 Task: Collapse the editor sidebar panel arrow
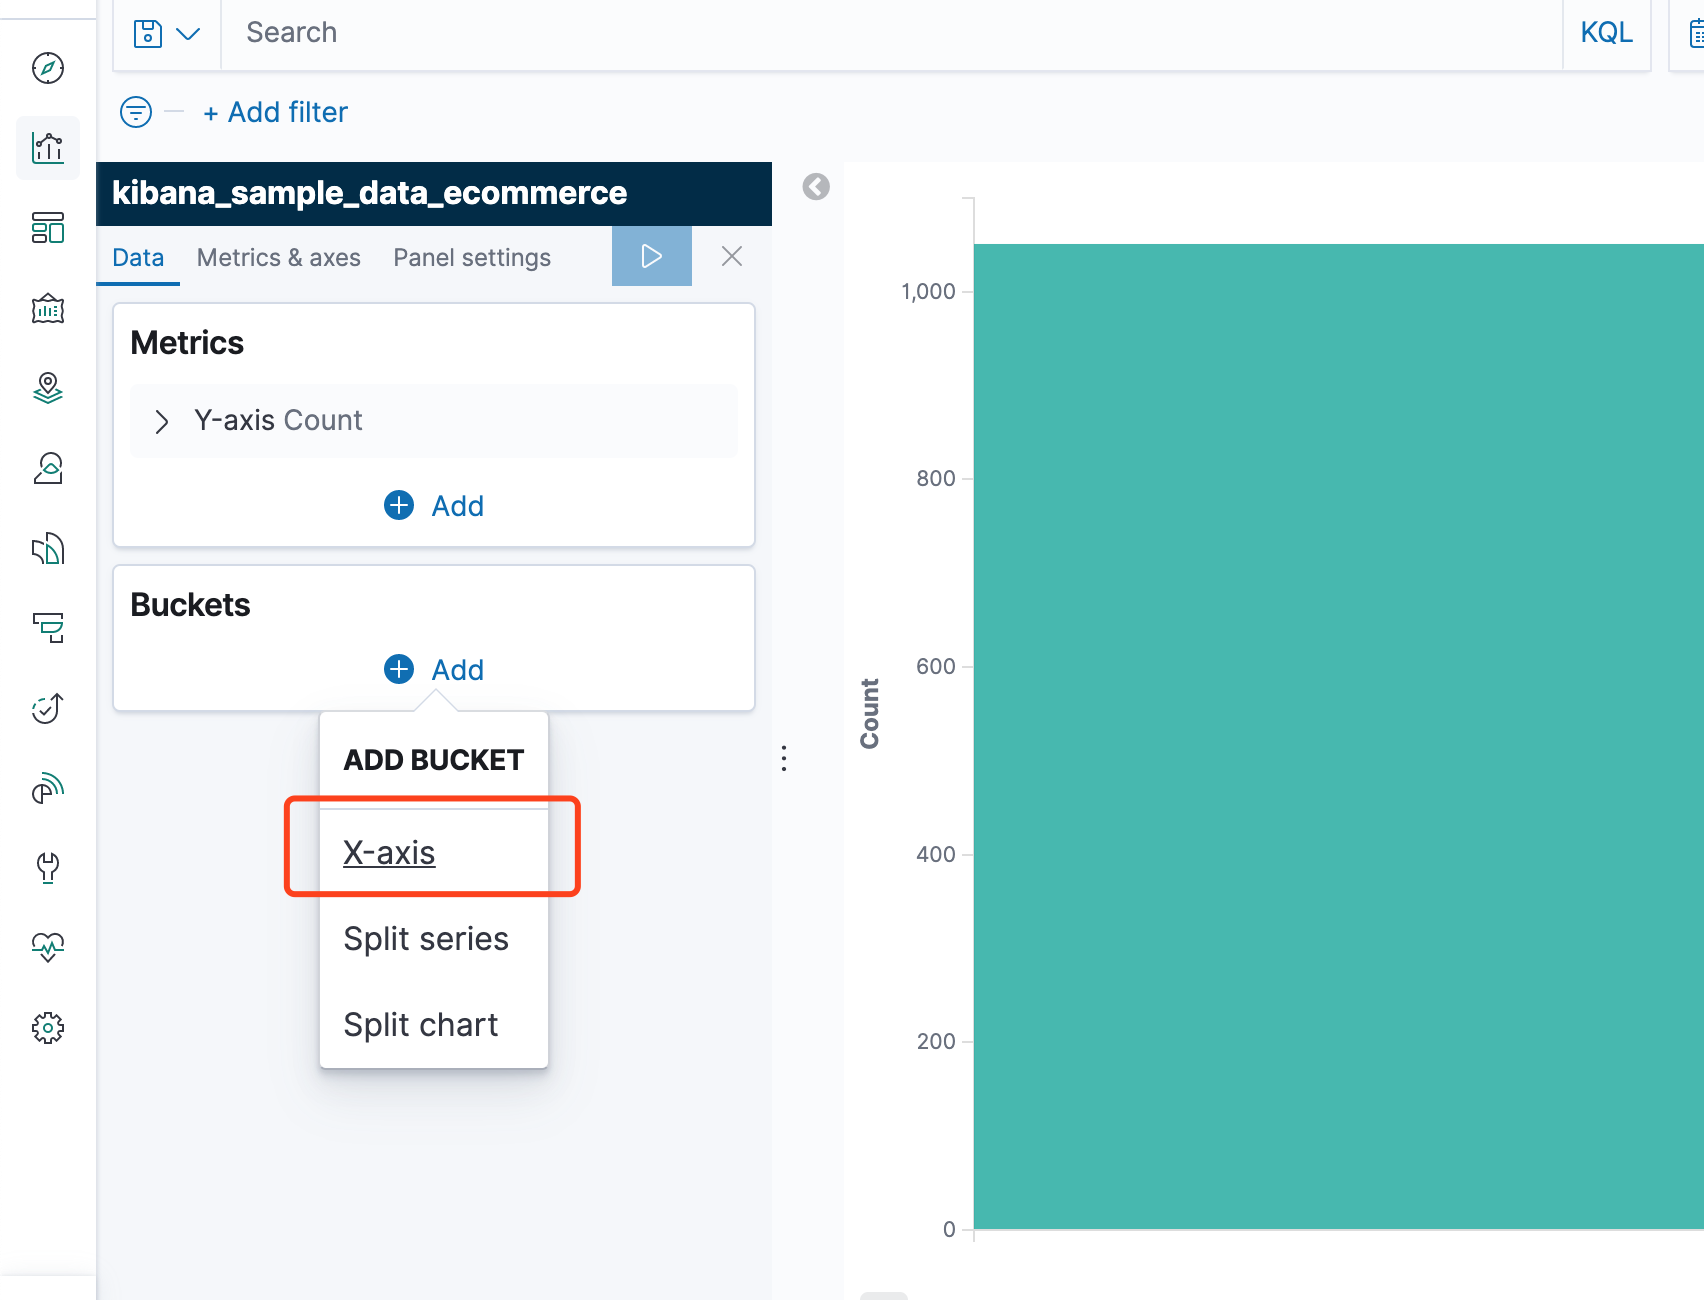point(816,187)
